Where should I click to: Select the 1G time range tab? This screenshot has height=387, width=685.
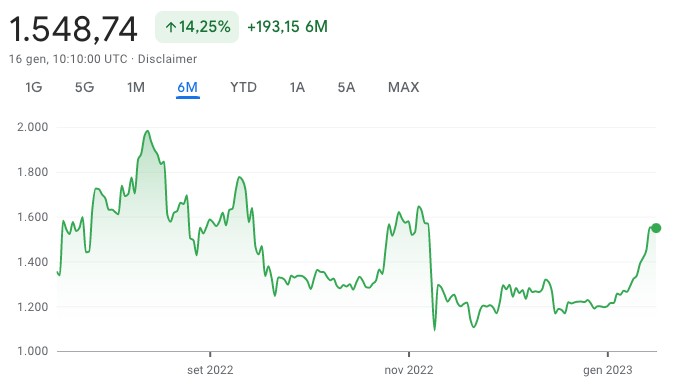pyautogui.click(x=34, y=87)
